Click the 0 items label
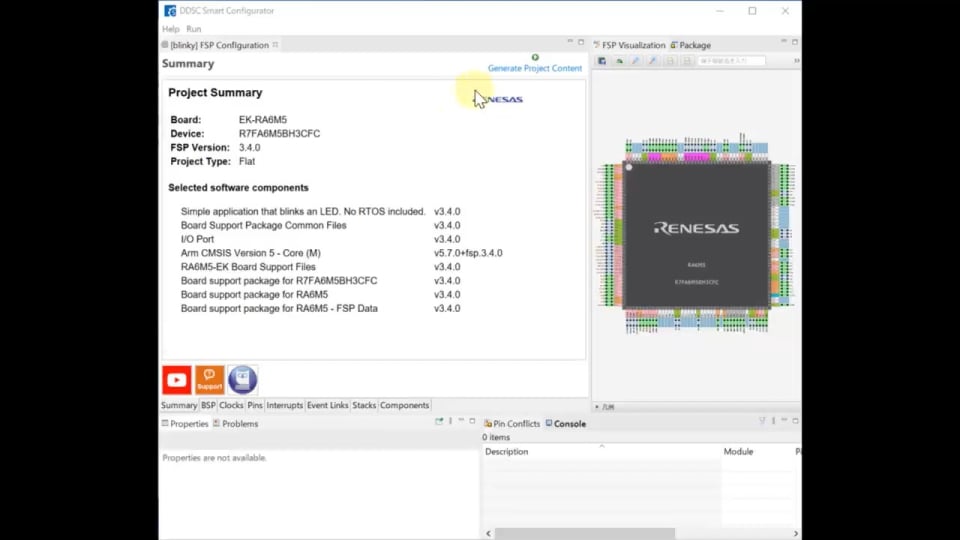 click(495, 437)
